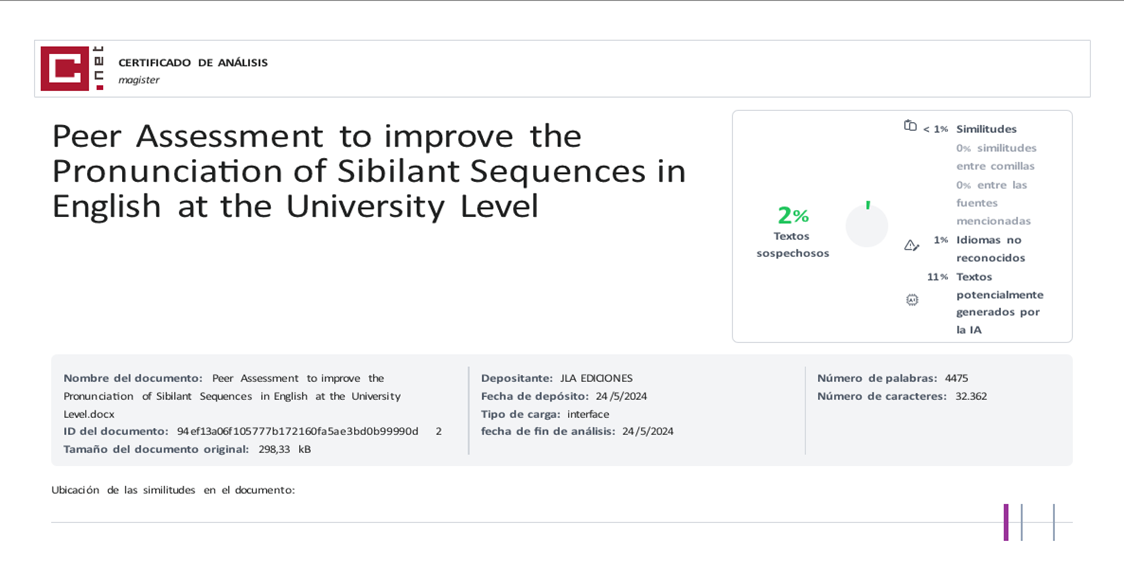Image resolution: width=1124 pixels, height=575 pixels.
Task: Click the Ubicación de las similitudes label
Action: pyautogui.click(x=173, y=490)
